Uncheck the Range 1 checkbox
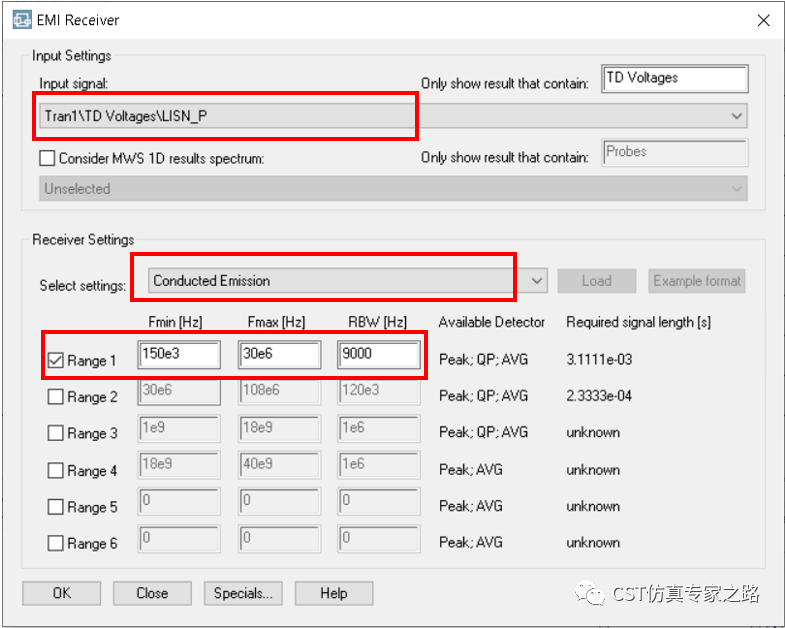The image size is (785, 628). point(56,360)
